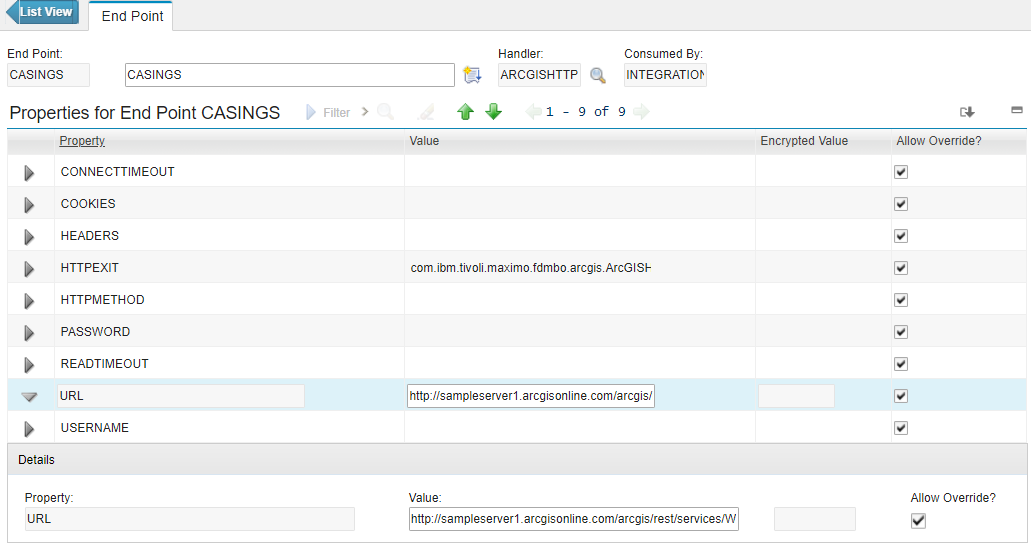Minimize the Properties table section
1031x548 pixels.
click(x=1017, y=110)
